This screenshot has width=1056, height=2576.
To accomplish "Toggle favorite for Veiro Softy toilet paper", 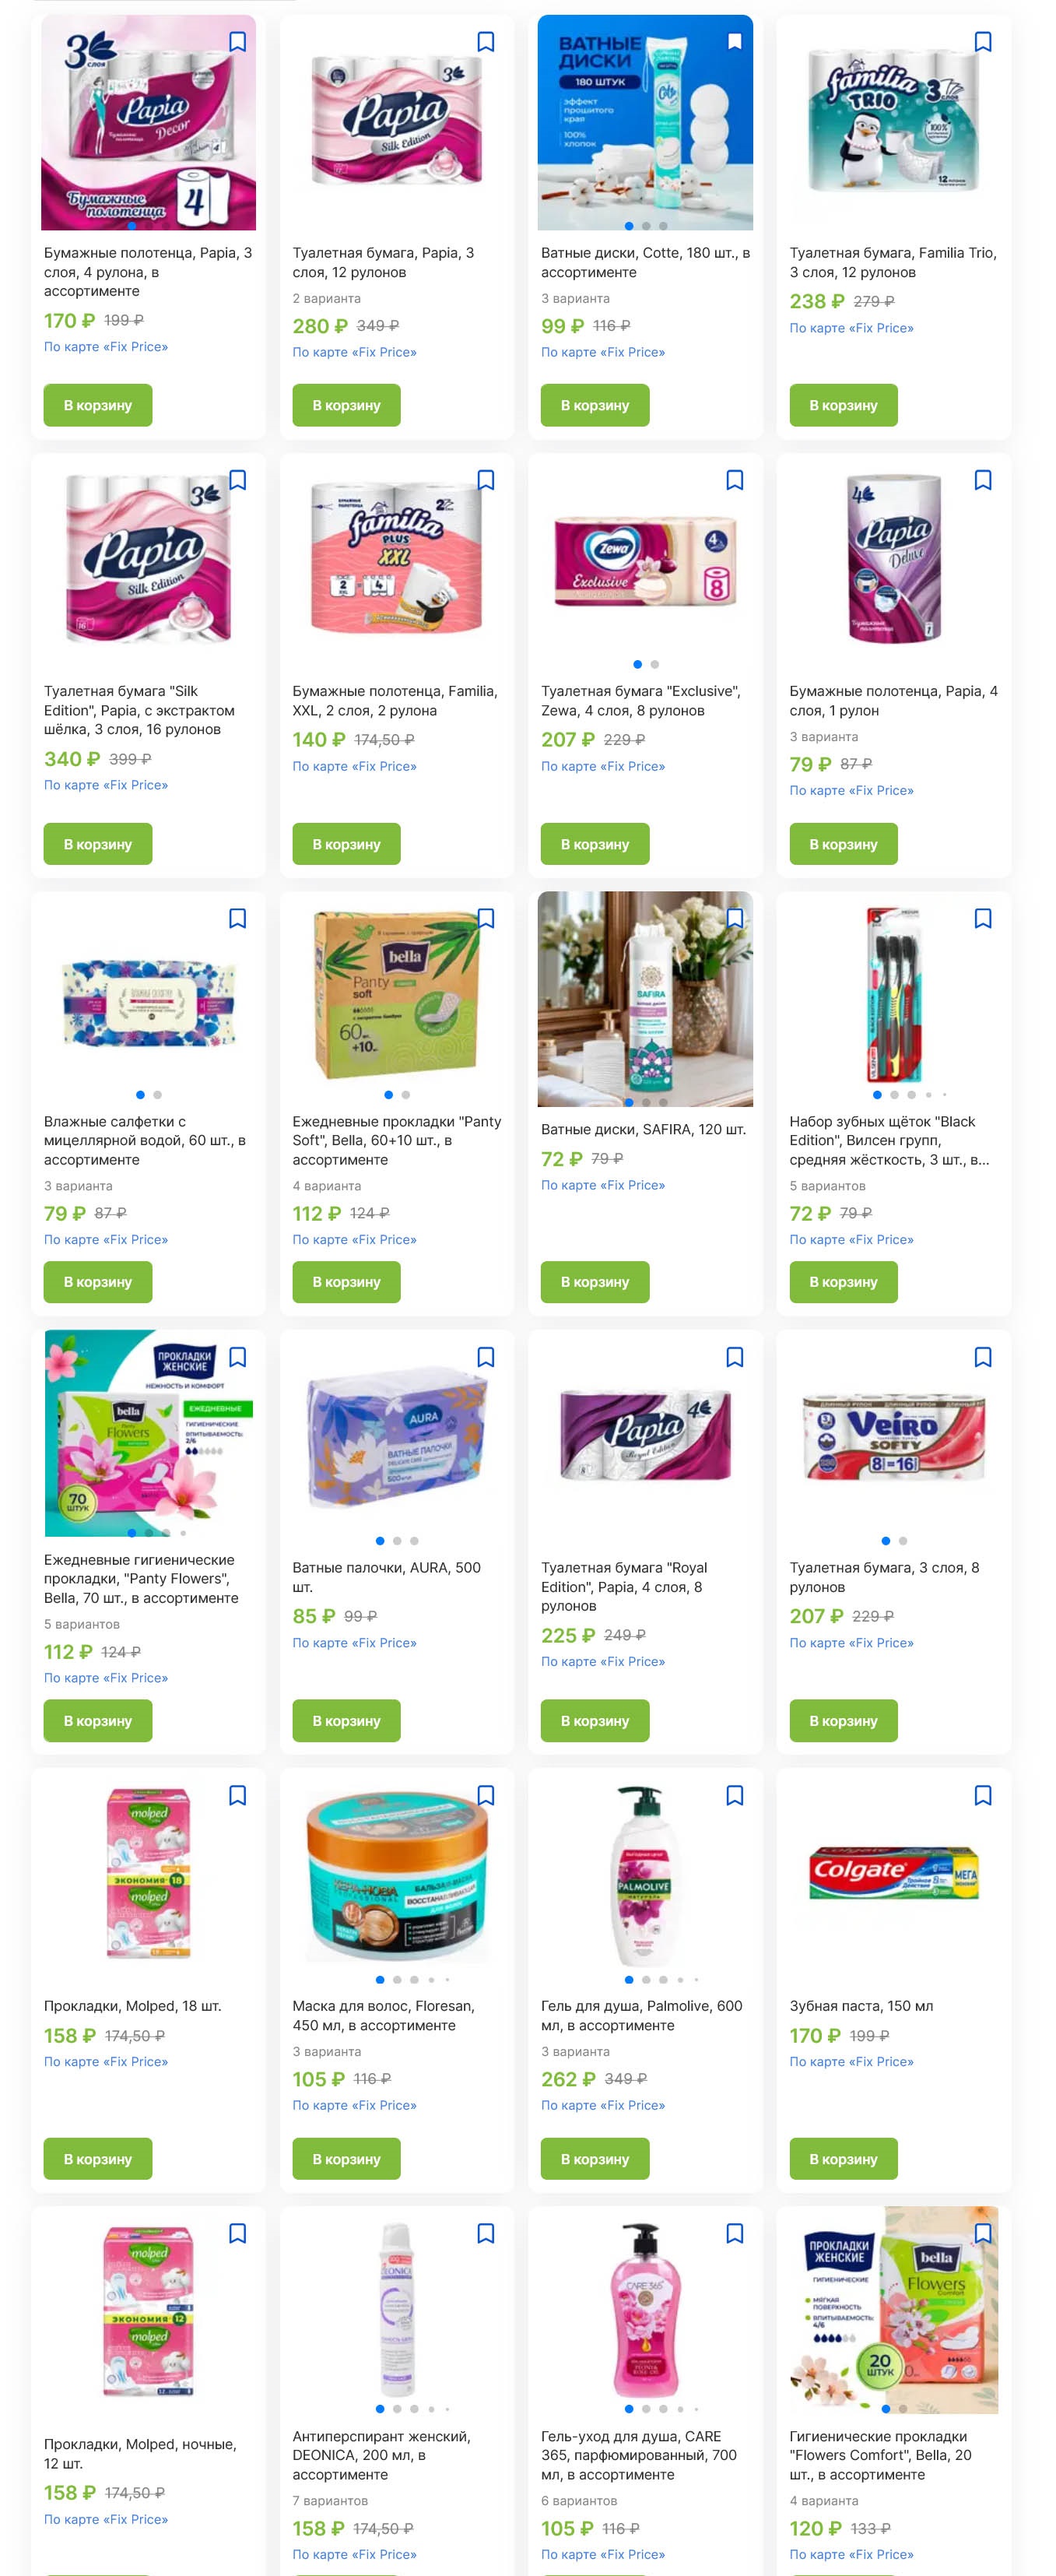I will coord(983,1357).
